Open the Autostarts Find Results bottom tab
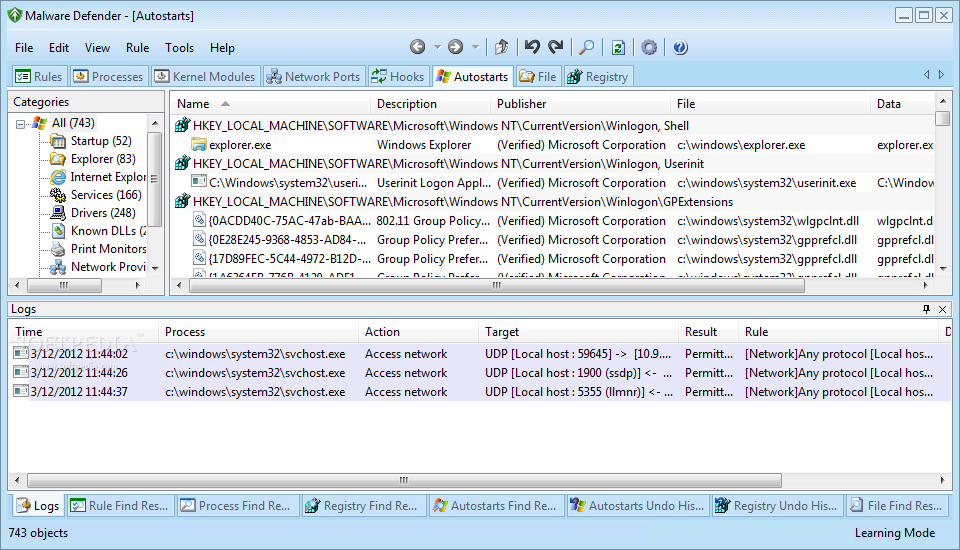Image resolution: width=960 pixels, height=550 pixels. (x=497, y=506)
